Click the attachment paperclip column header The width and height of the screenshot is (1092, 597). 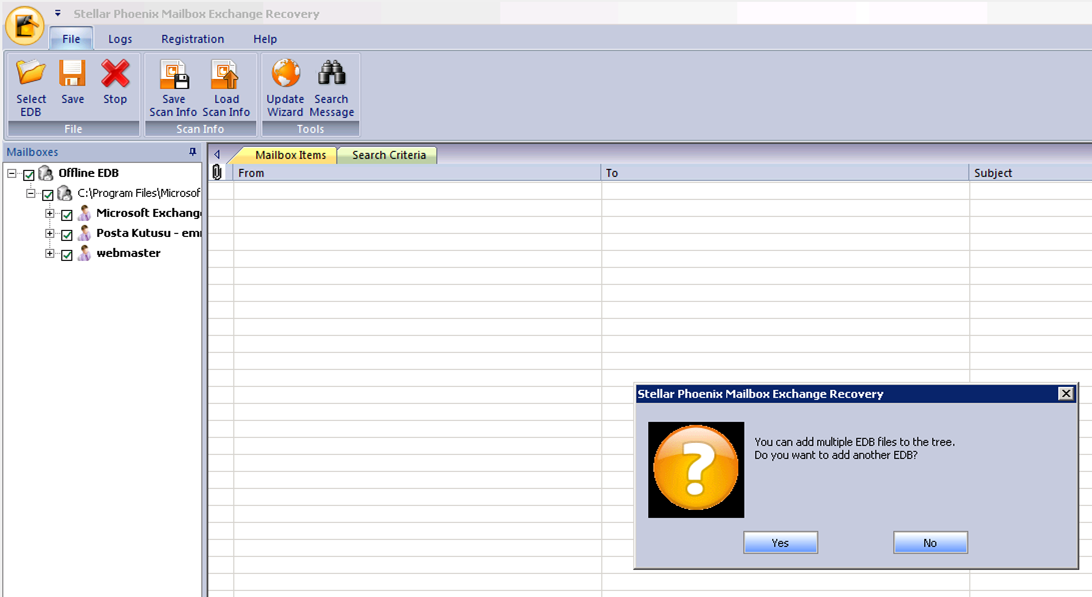[217, 173]
